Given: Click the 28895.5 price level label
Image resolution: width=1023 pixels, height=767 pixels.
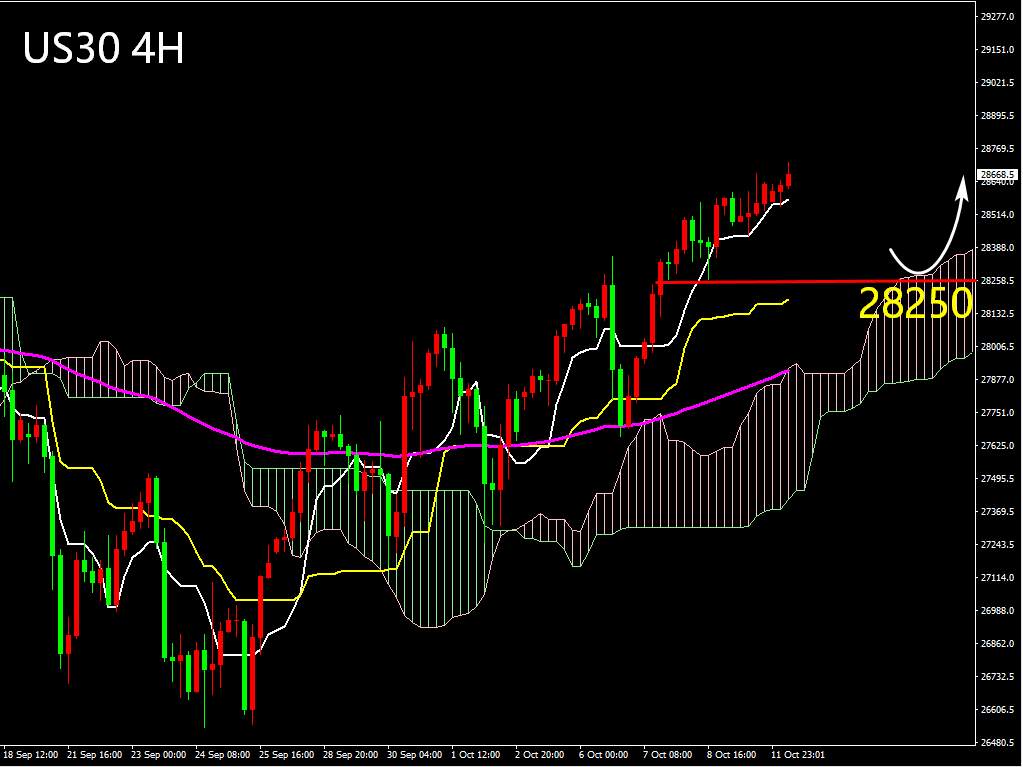Looking at the screenshot, I should (x=998, y=115).
